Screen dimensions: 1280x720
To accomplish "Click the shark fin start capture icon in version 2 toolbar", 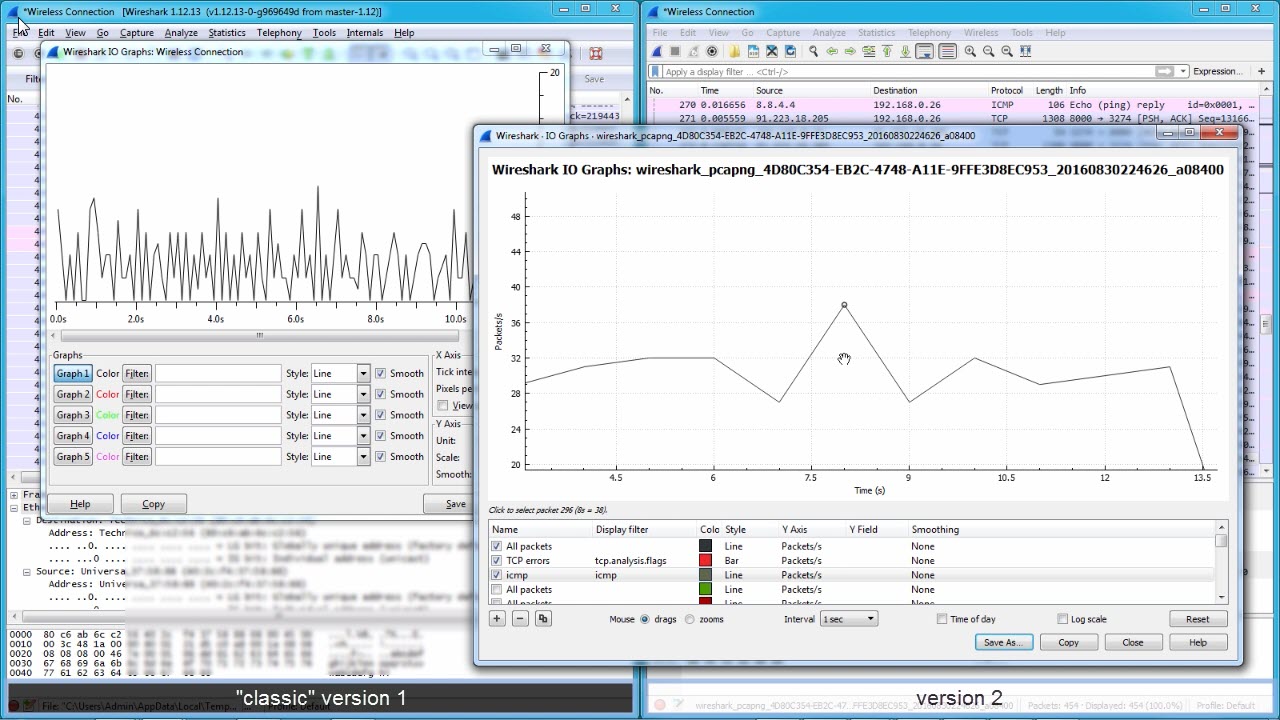I will click(x=657, y=51).
